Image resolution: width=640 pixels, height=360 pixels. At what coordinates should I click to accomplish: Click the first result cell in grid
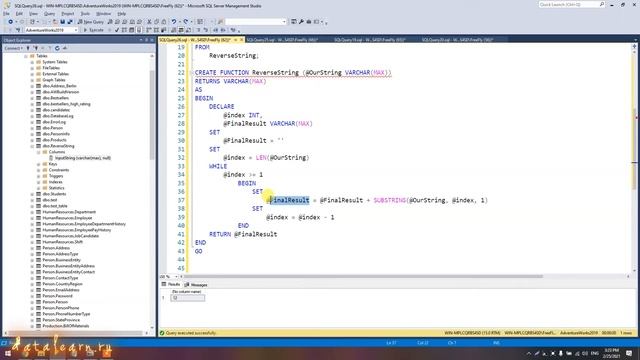(187, 298)
